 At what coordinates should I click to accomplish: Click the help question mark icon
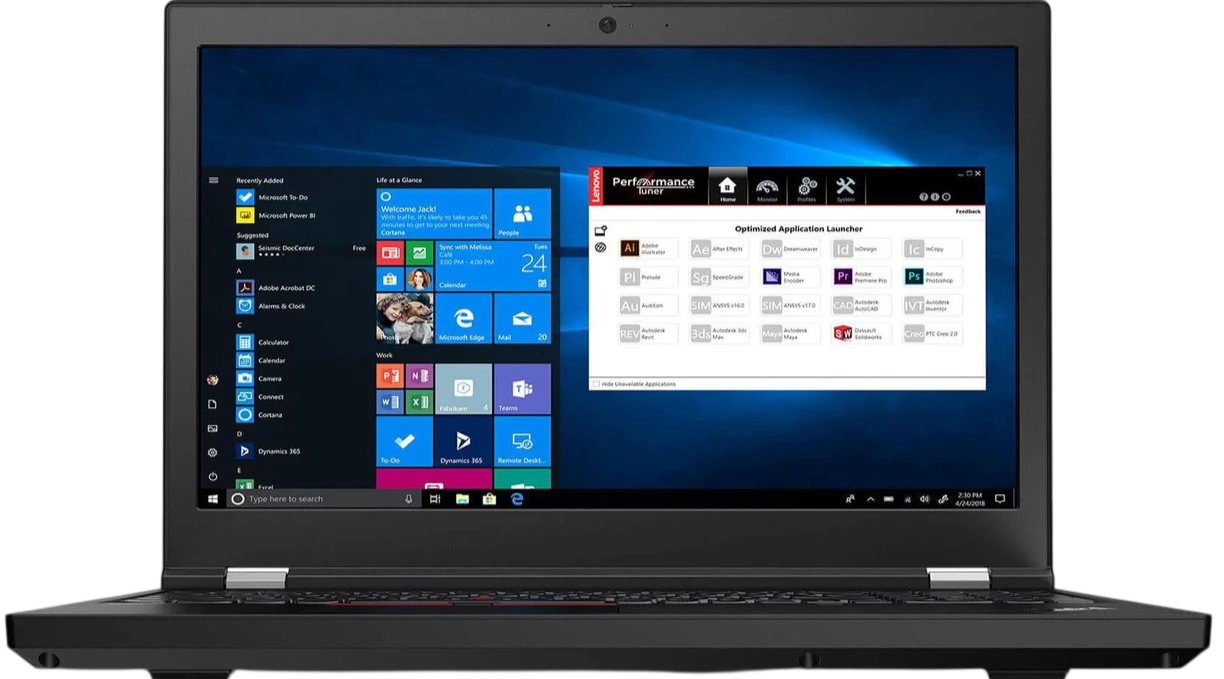pyautogui.click(x=923, y=197)
